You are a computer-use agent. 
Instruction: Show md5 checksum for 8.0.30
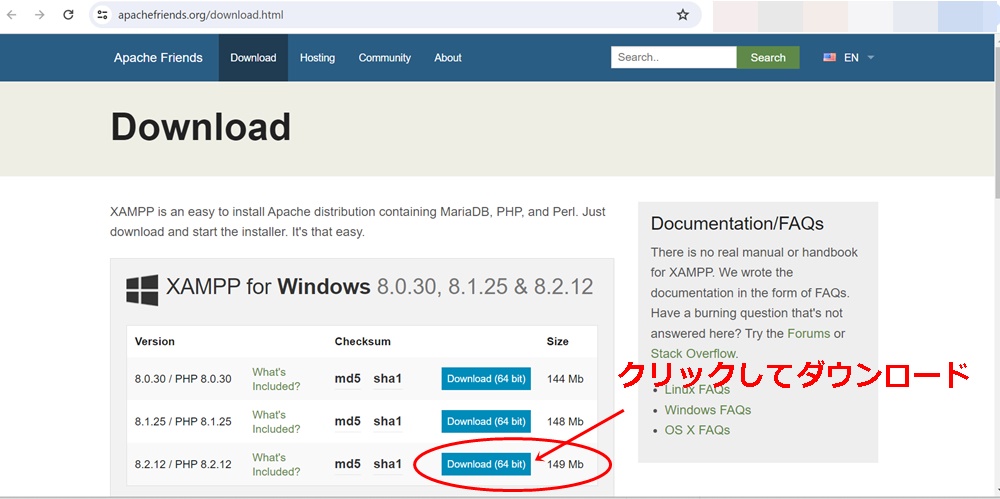pyautogui.click(x=348, y=379)
